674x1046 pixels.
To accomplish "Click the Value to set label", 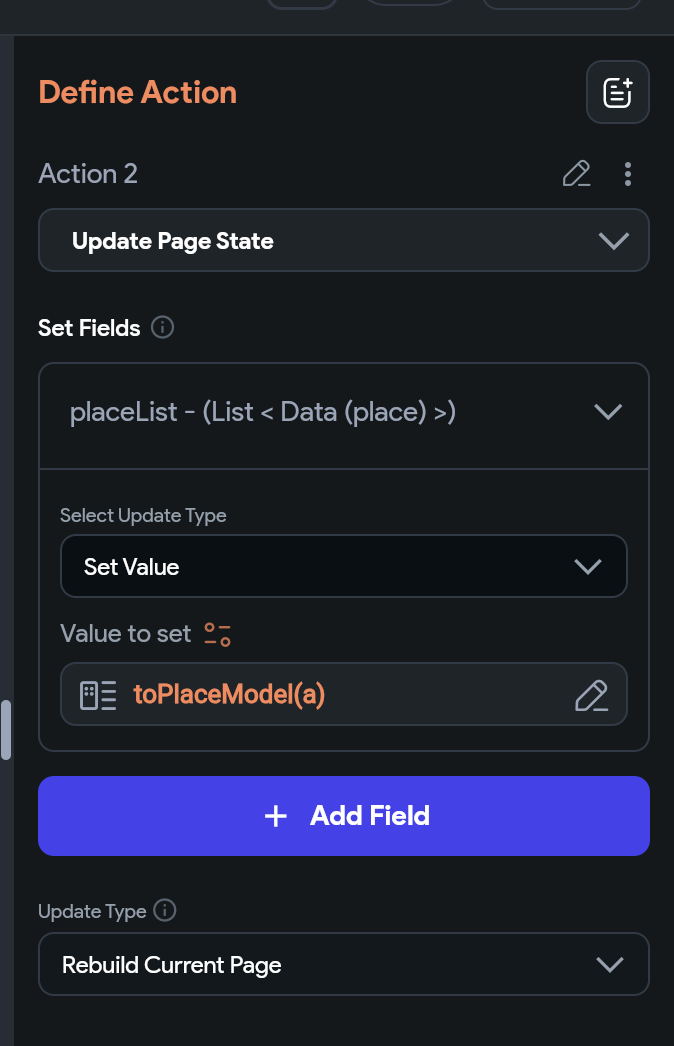I will click(x=125, y=634).
